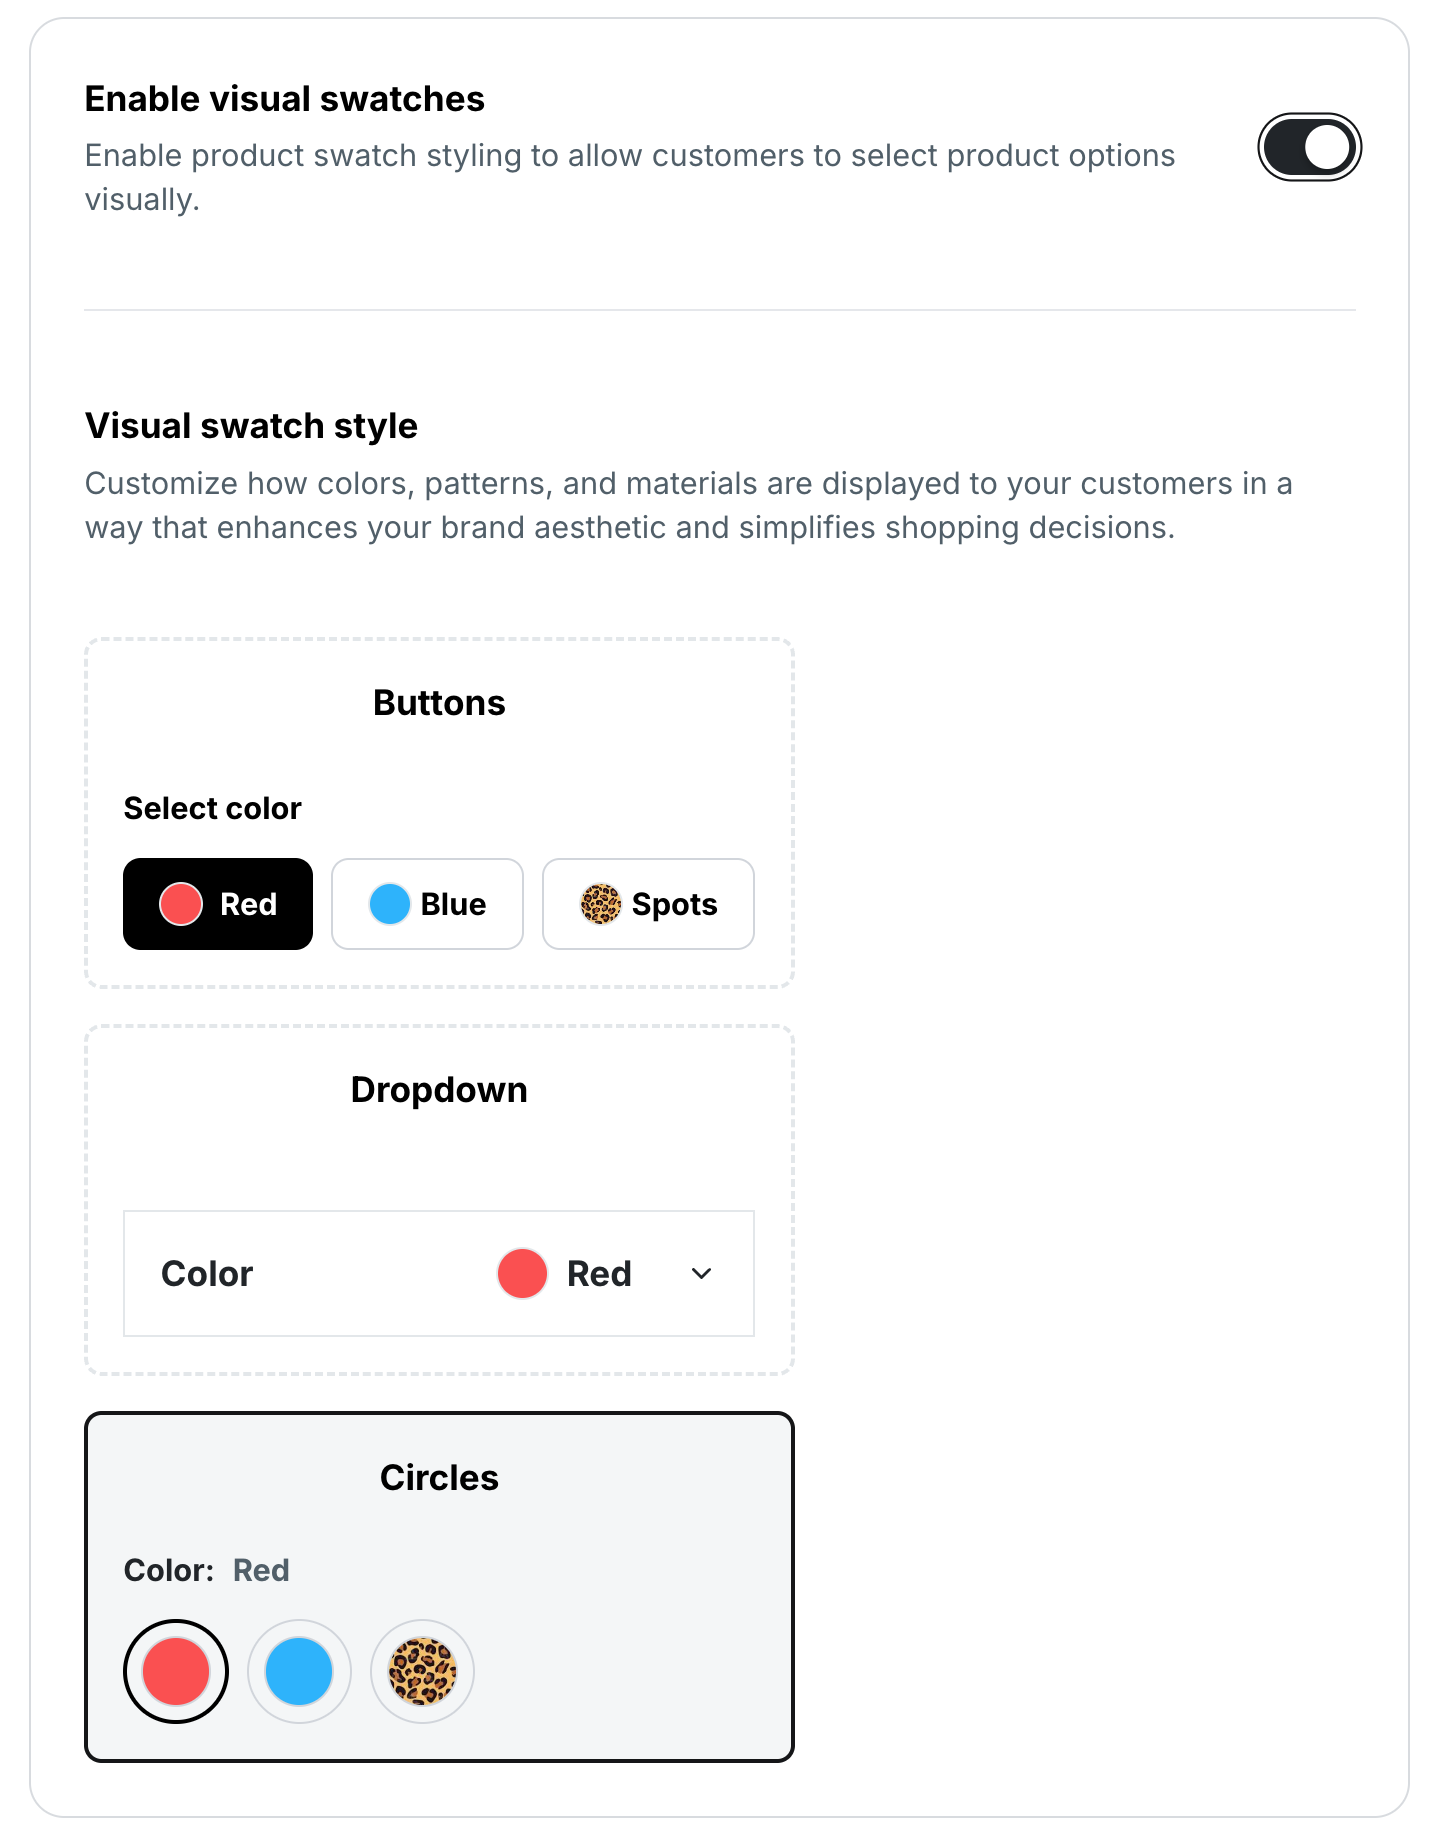Viewport: 1434px width, 1840px height.
Task: Click the red dot in Color dropdown
Action: 522,1273
